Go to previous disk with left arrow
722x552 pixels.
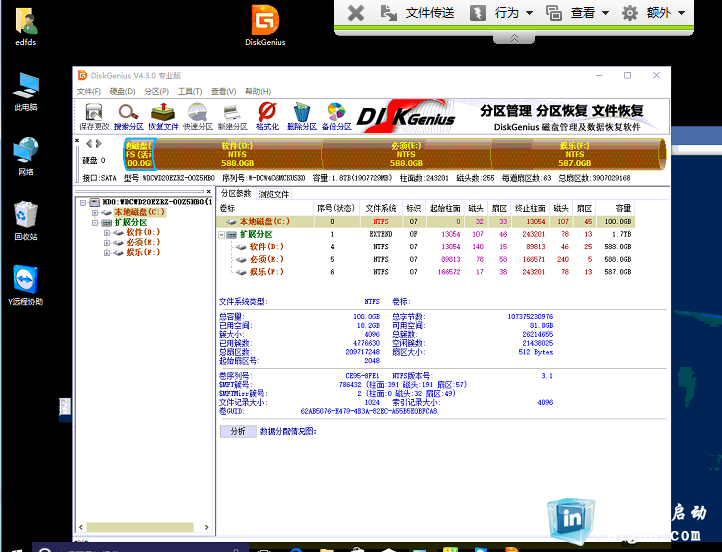[89, 144]
